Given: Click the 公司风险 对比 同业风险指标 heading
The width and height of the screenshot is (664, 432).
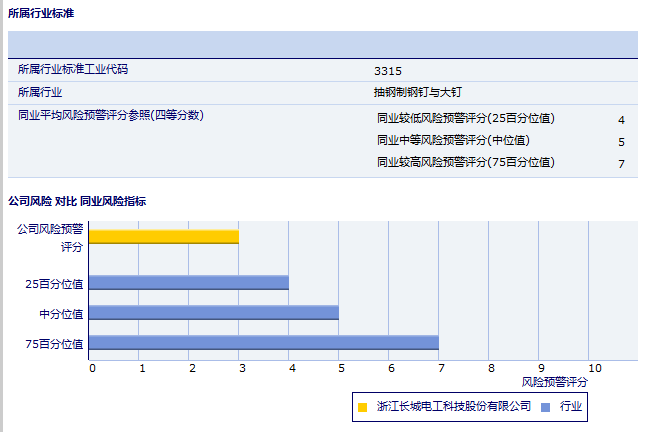Looking at the screenshot, I should click(77, 201).
